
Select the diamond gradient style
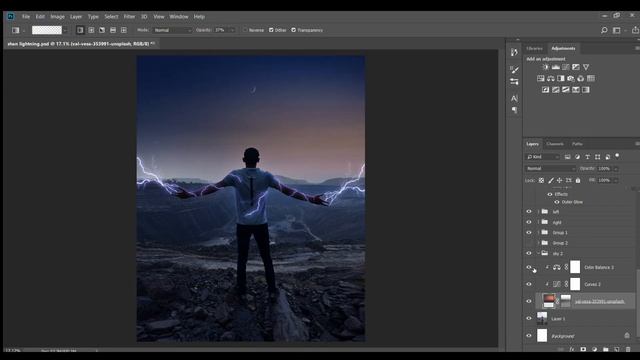coord(124,30)
